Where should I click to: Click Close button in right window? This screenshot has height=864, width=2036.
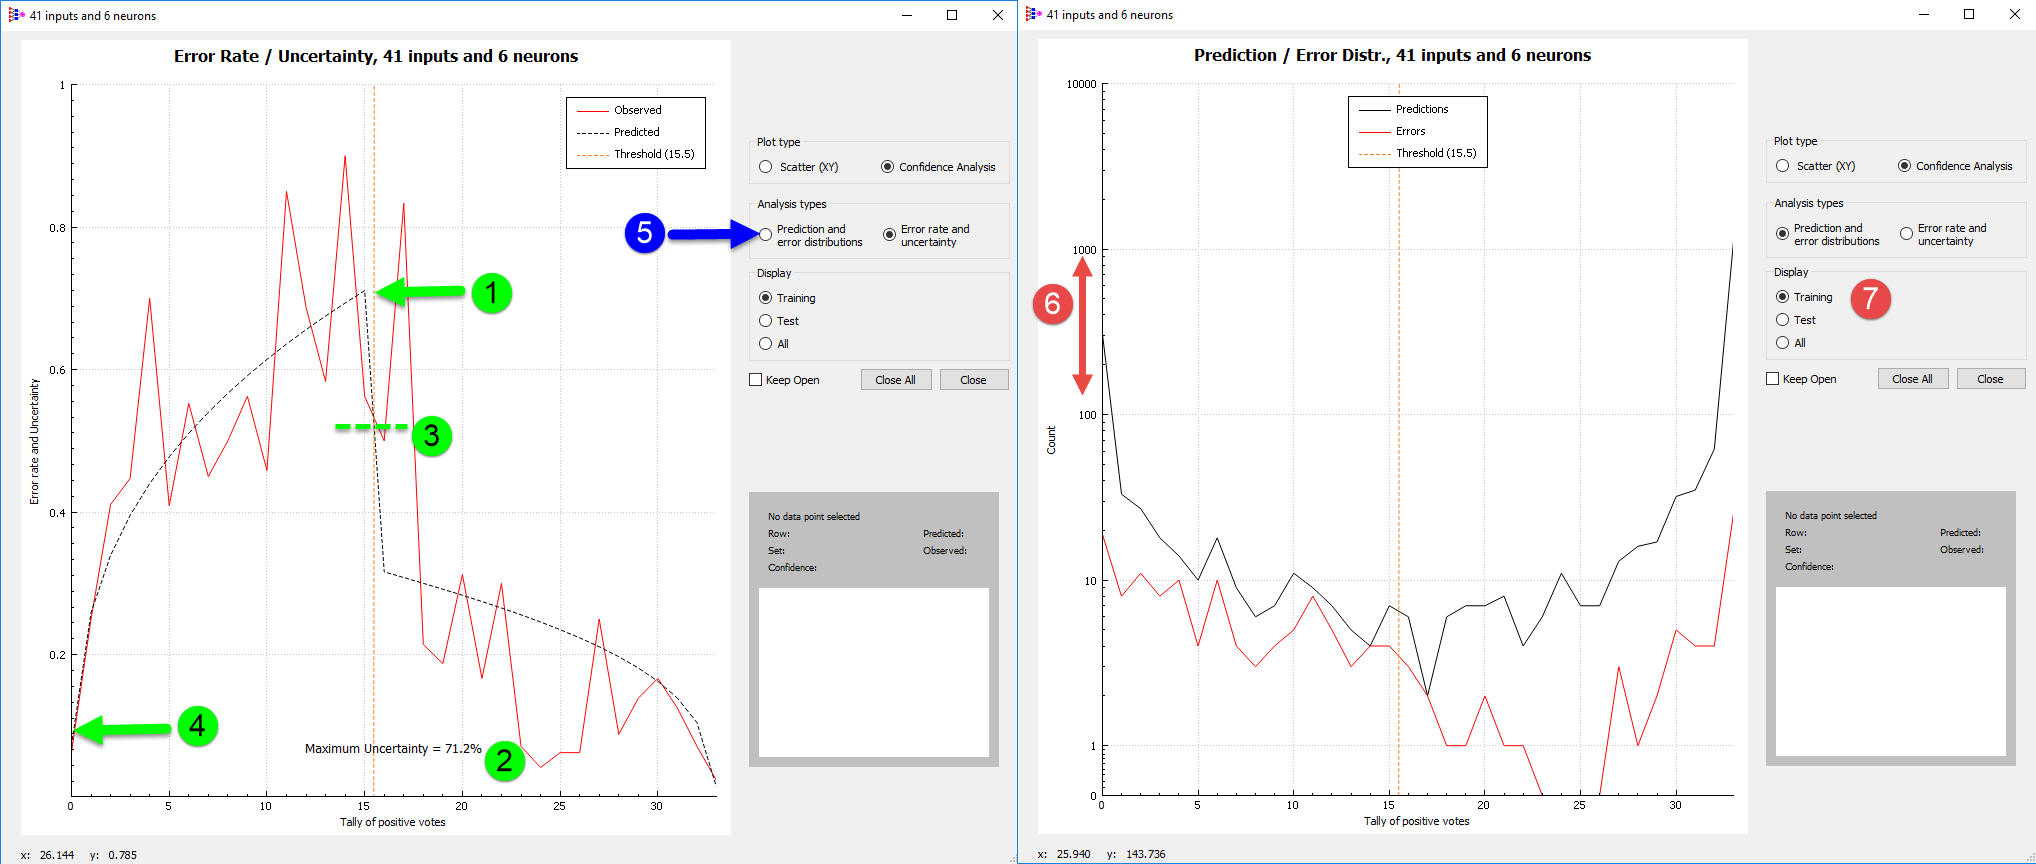[1991, 379]
